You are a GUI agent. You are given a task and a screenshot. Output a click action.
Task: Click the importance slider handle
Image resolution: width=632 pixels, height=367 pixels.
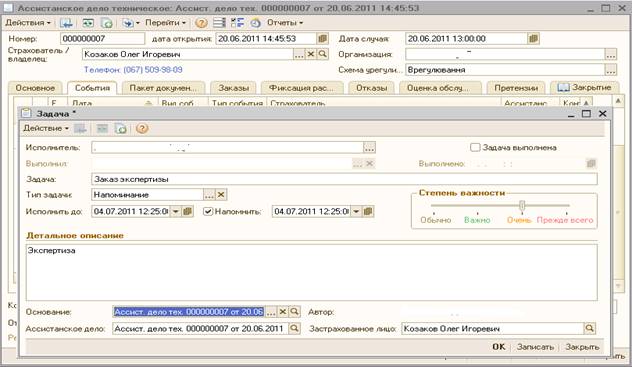pos(522,205)
